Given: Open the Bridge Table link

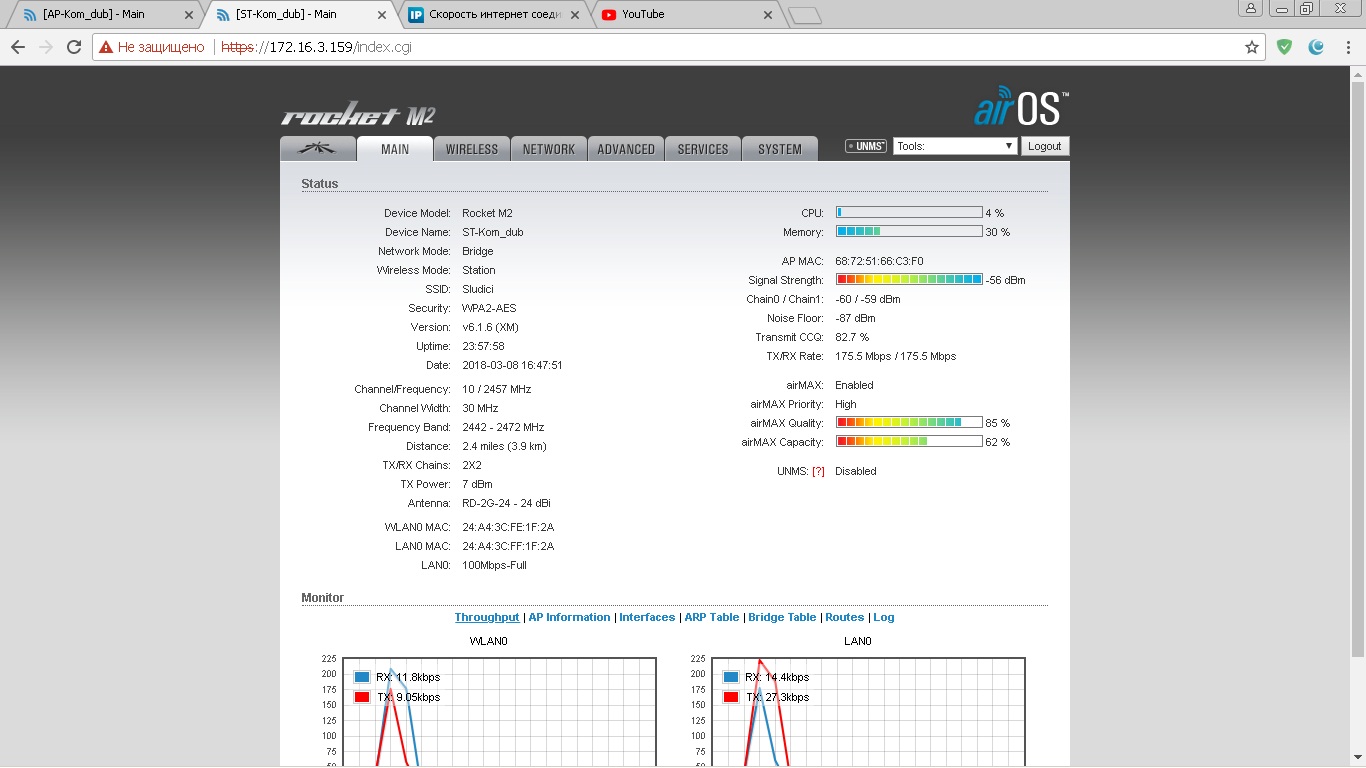Looking at the screenshot, I should (x=782, y=617).
